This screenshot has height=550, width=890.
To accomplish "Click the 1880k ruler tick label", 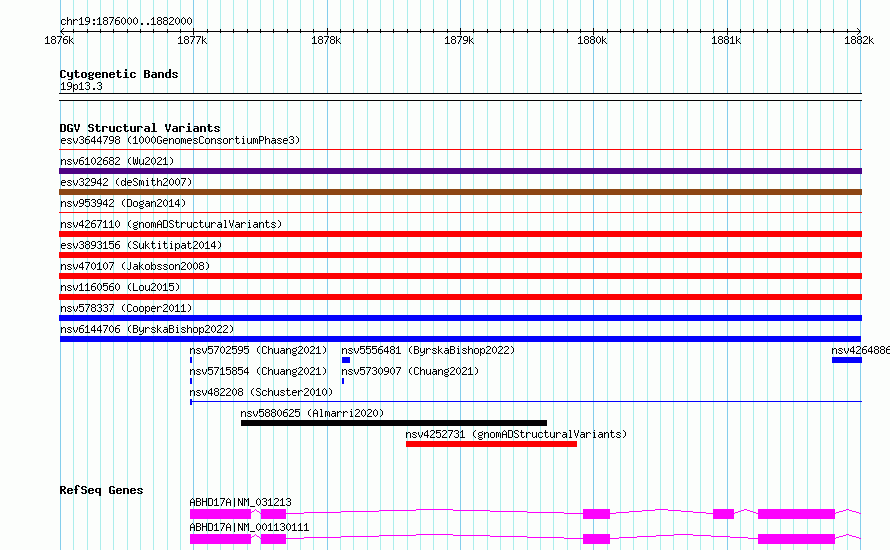I will click(592, 40).
